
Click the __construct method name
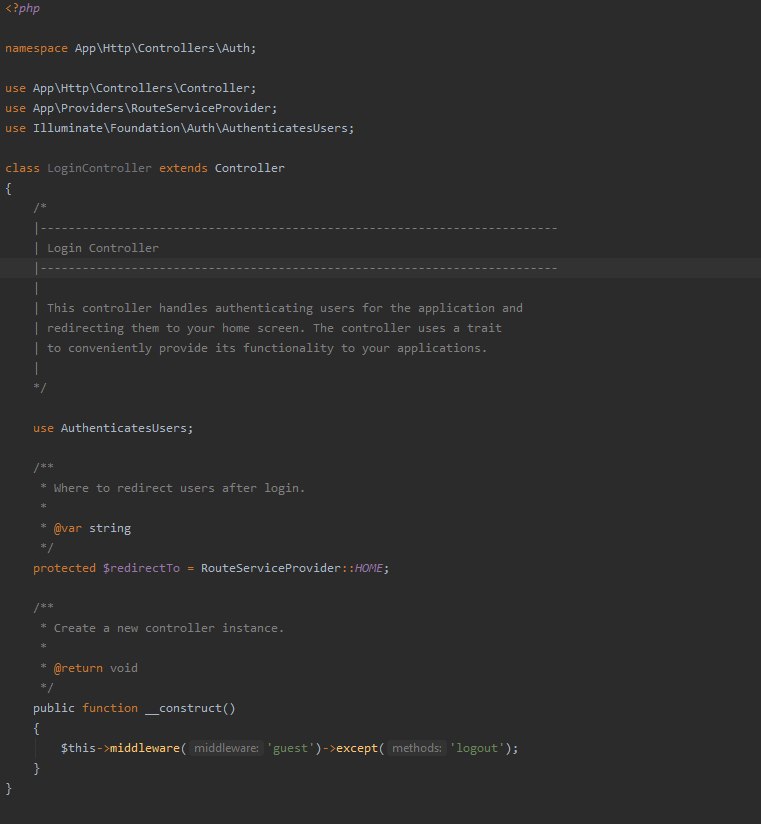pos(183,708)
